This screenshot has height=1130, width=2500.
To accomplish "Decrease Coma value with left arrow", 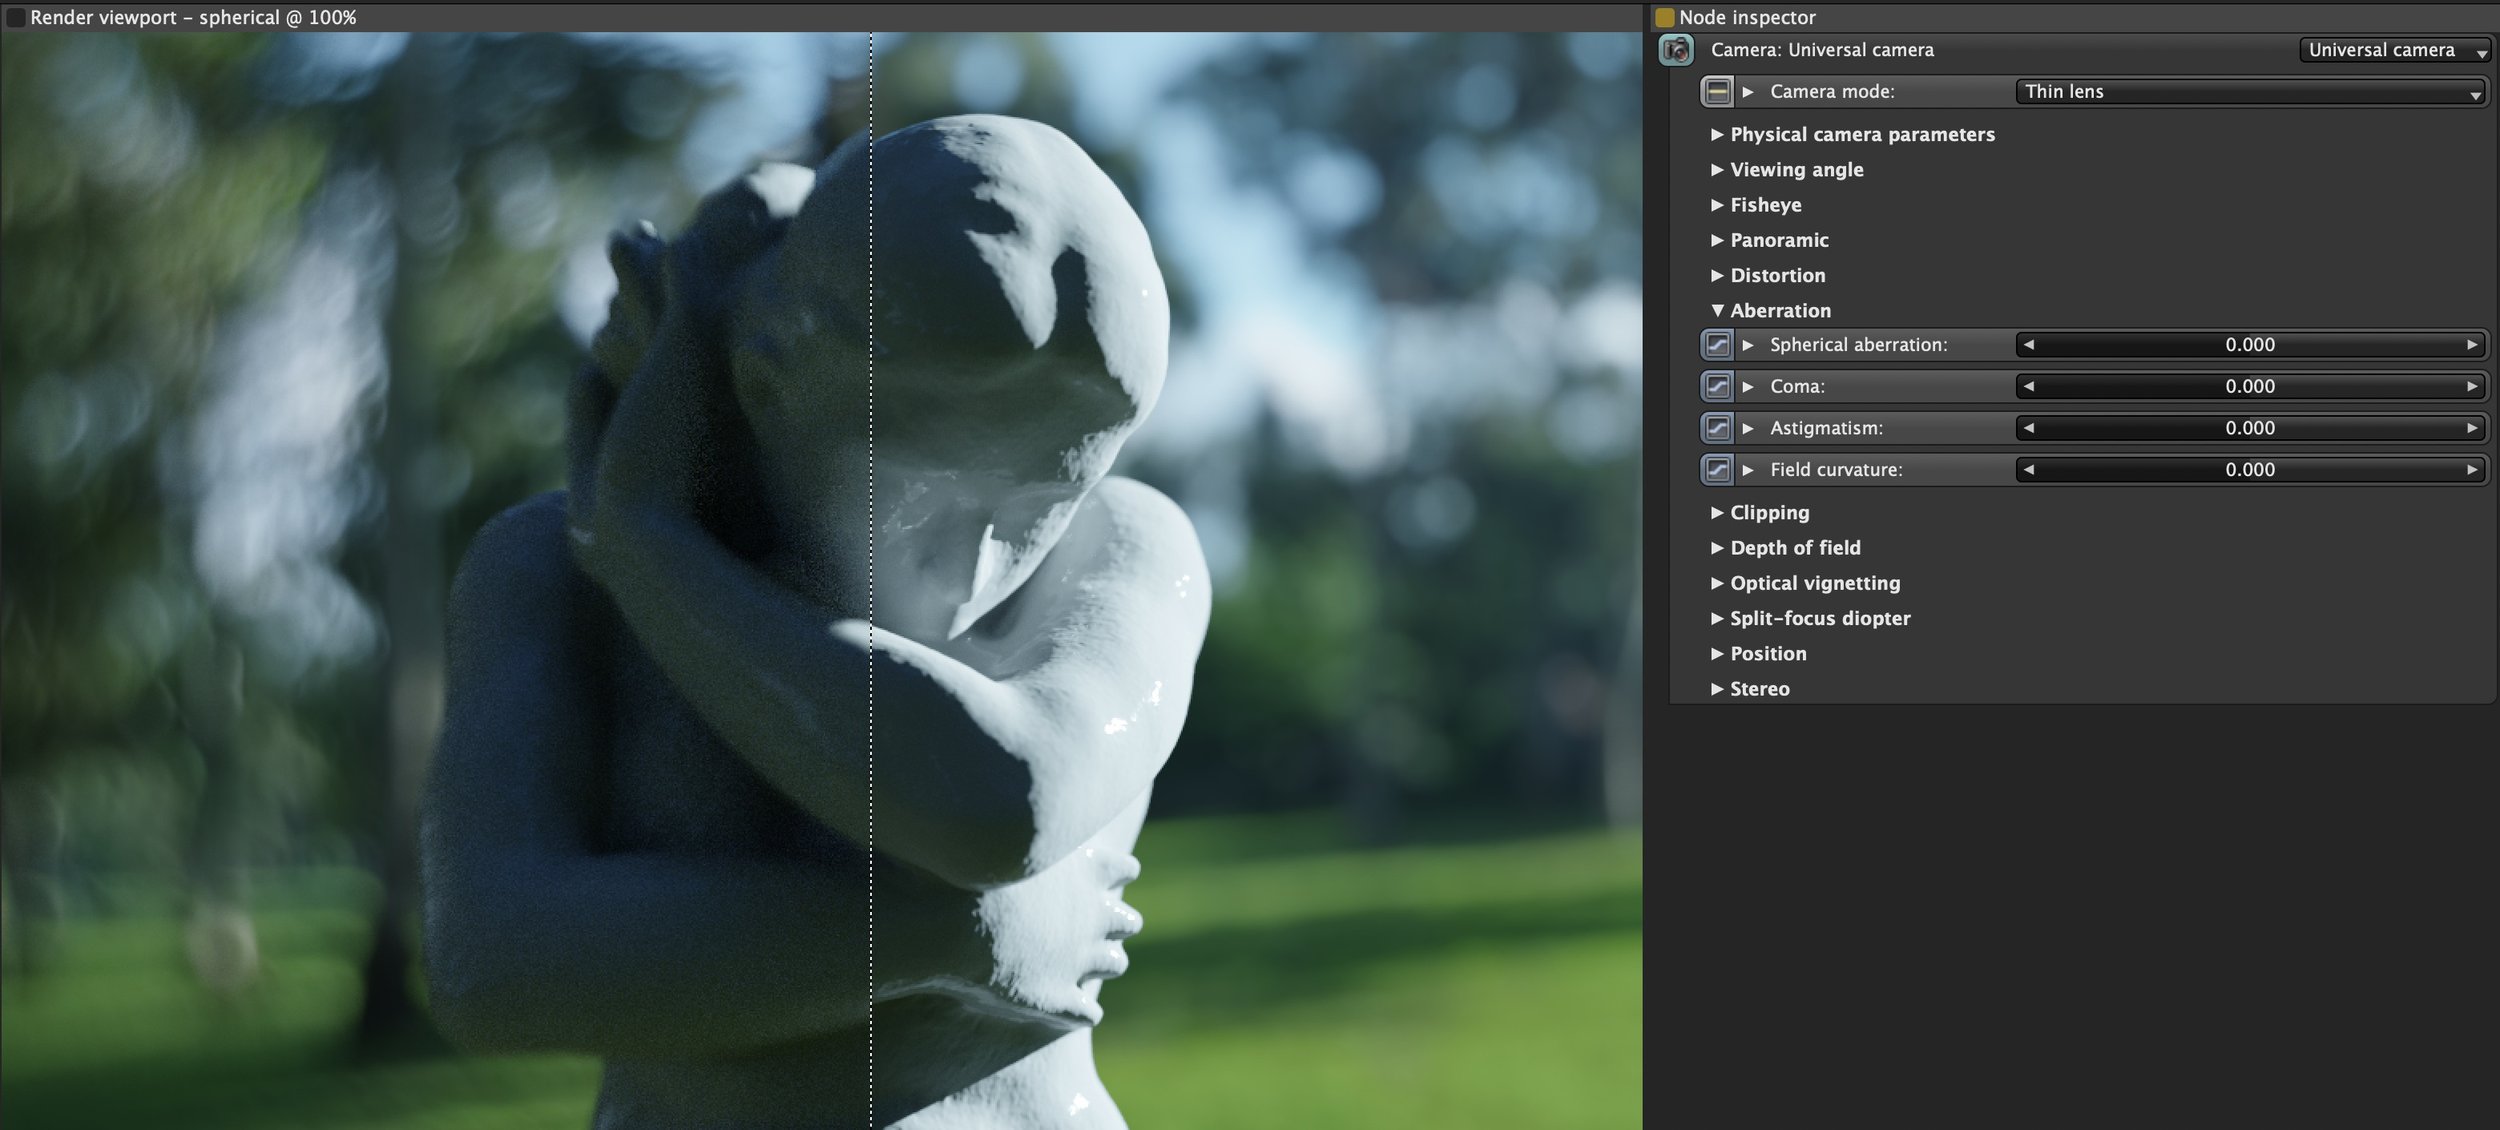I will [x=2028, y=386].
